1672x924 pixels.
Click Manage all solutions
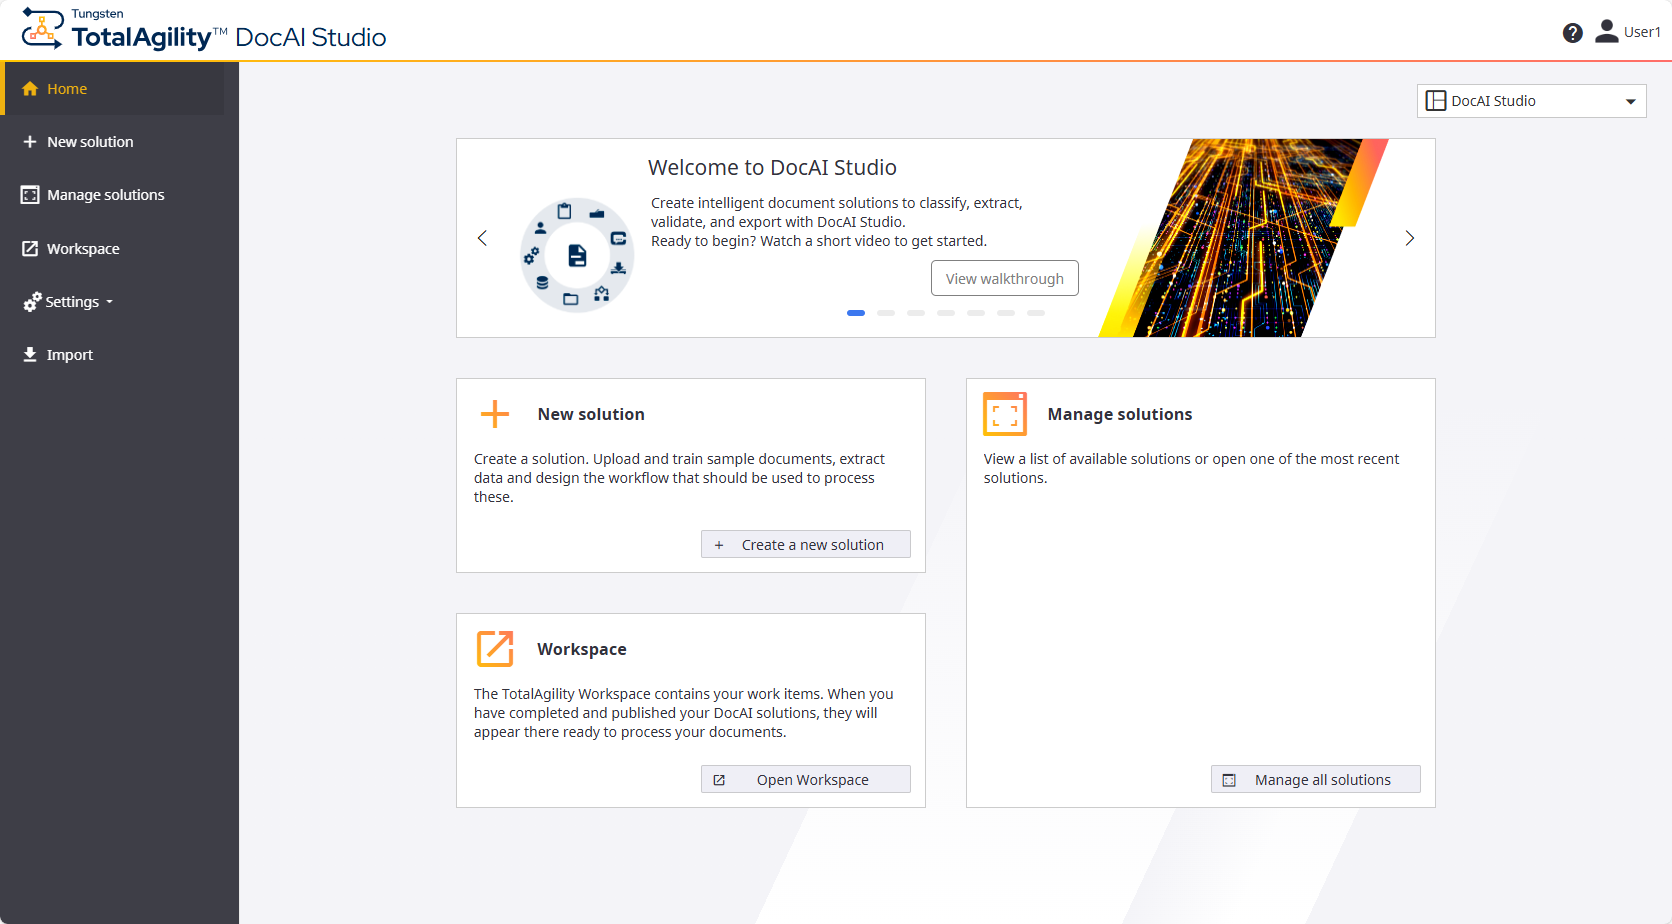coord(1315,779)
